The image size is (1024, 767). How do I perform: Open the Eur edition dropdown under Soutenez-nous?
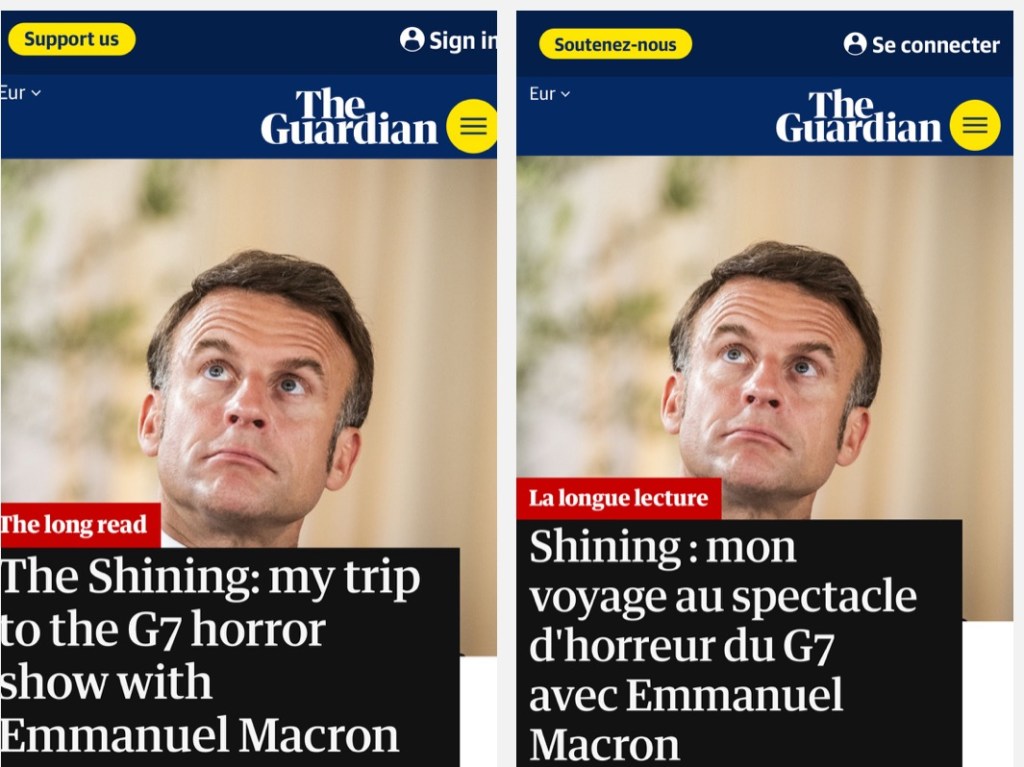[549, 94]
